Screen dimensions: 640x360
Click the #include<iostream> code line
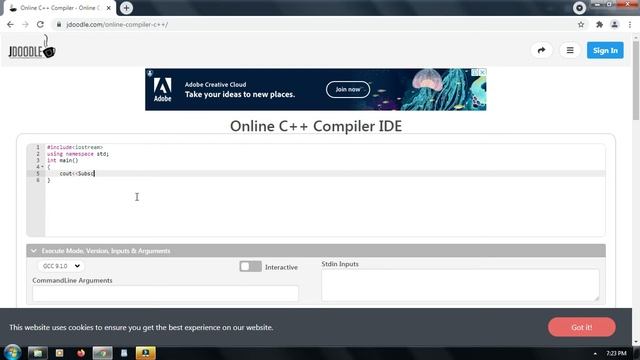coord(75,147)
